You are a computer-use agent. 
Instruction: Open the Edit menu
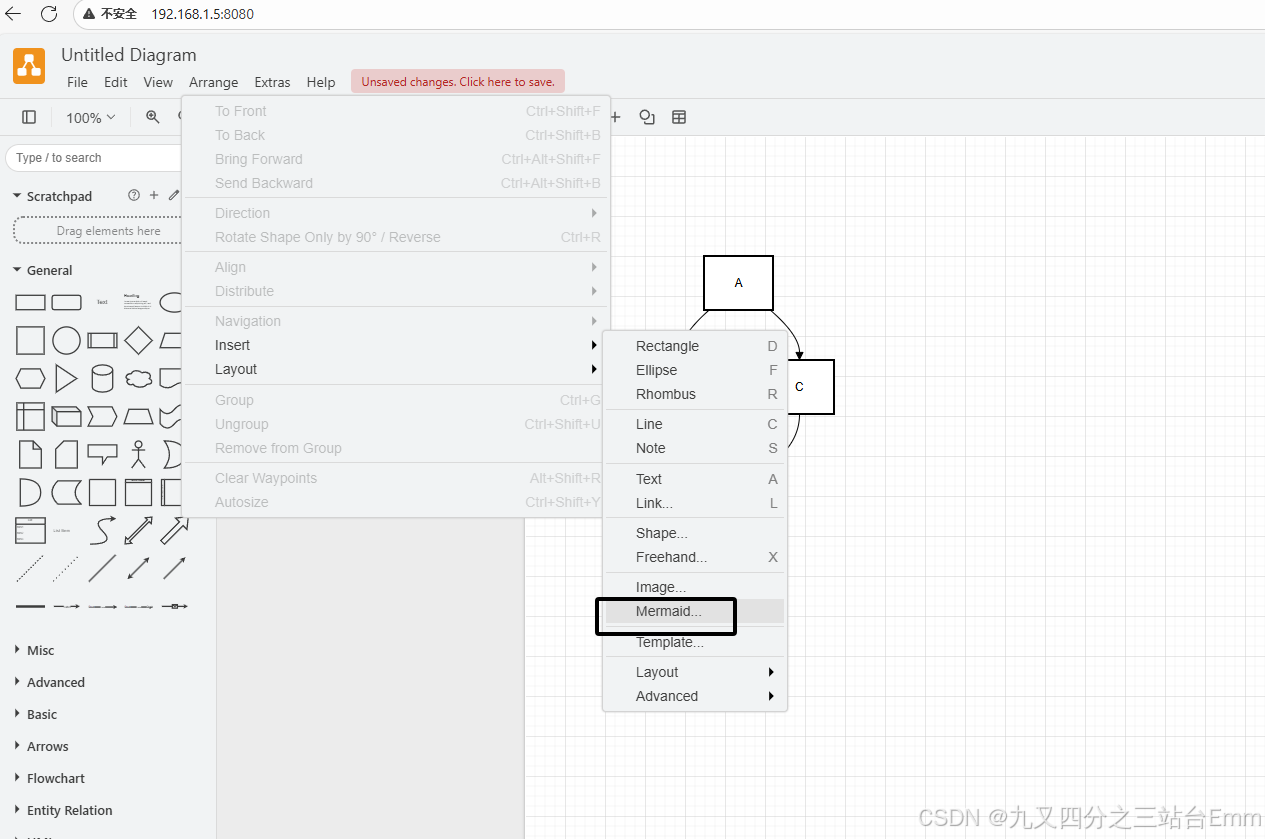click(x=116, y=82)
